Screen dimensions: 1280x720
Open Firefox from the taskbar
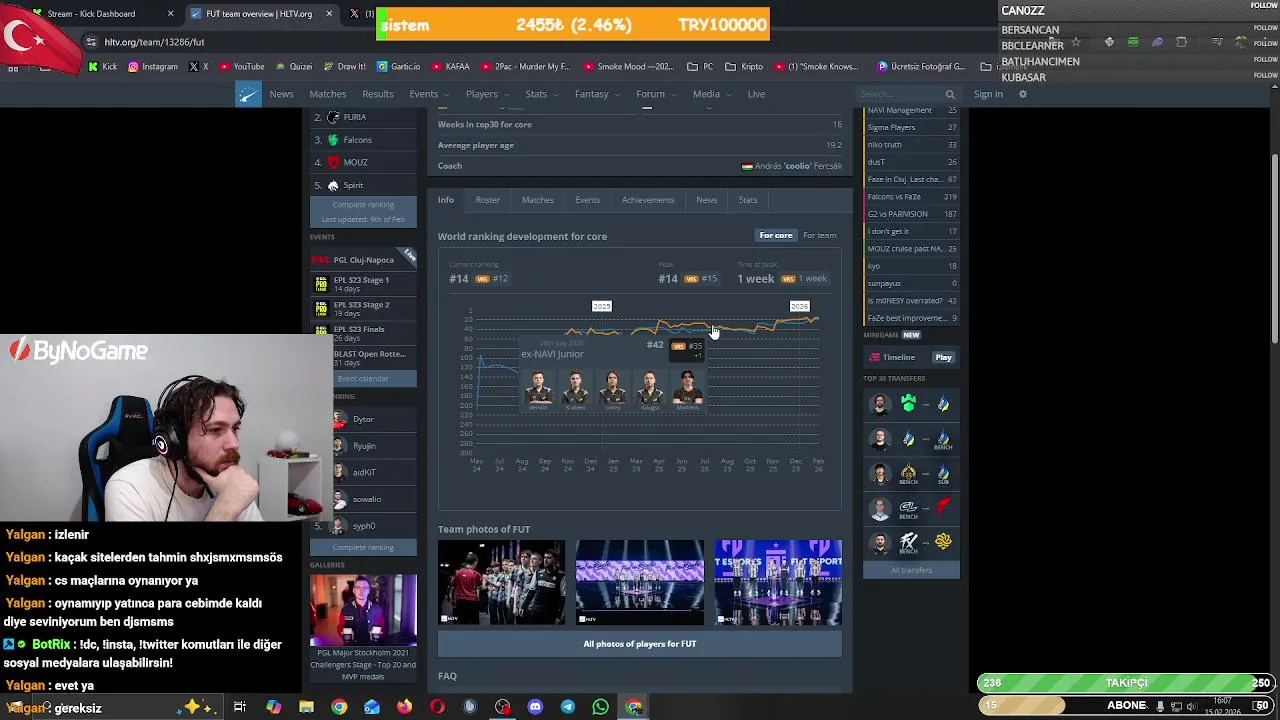pos(404,707)
